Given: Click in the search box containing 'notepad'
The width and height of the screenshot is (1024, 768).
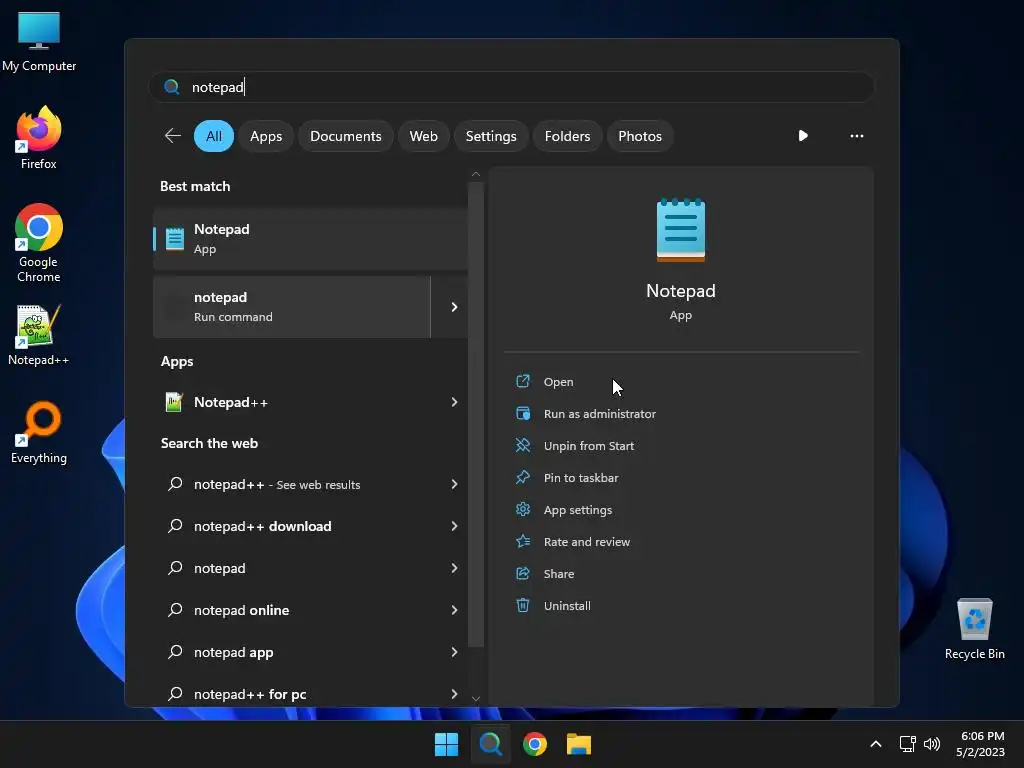Looking at the screenshot, I should [511, 87].
